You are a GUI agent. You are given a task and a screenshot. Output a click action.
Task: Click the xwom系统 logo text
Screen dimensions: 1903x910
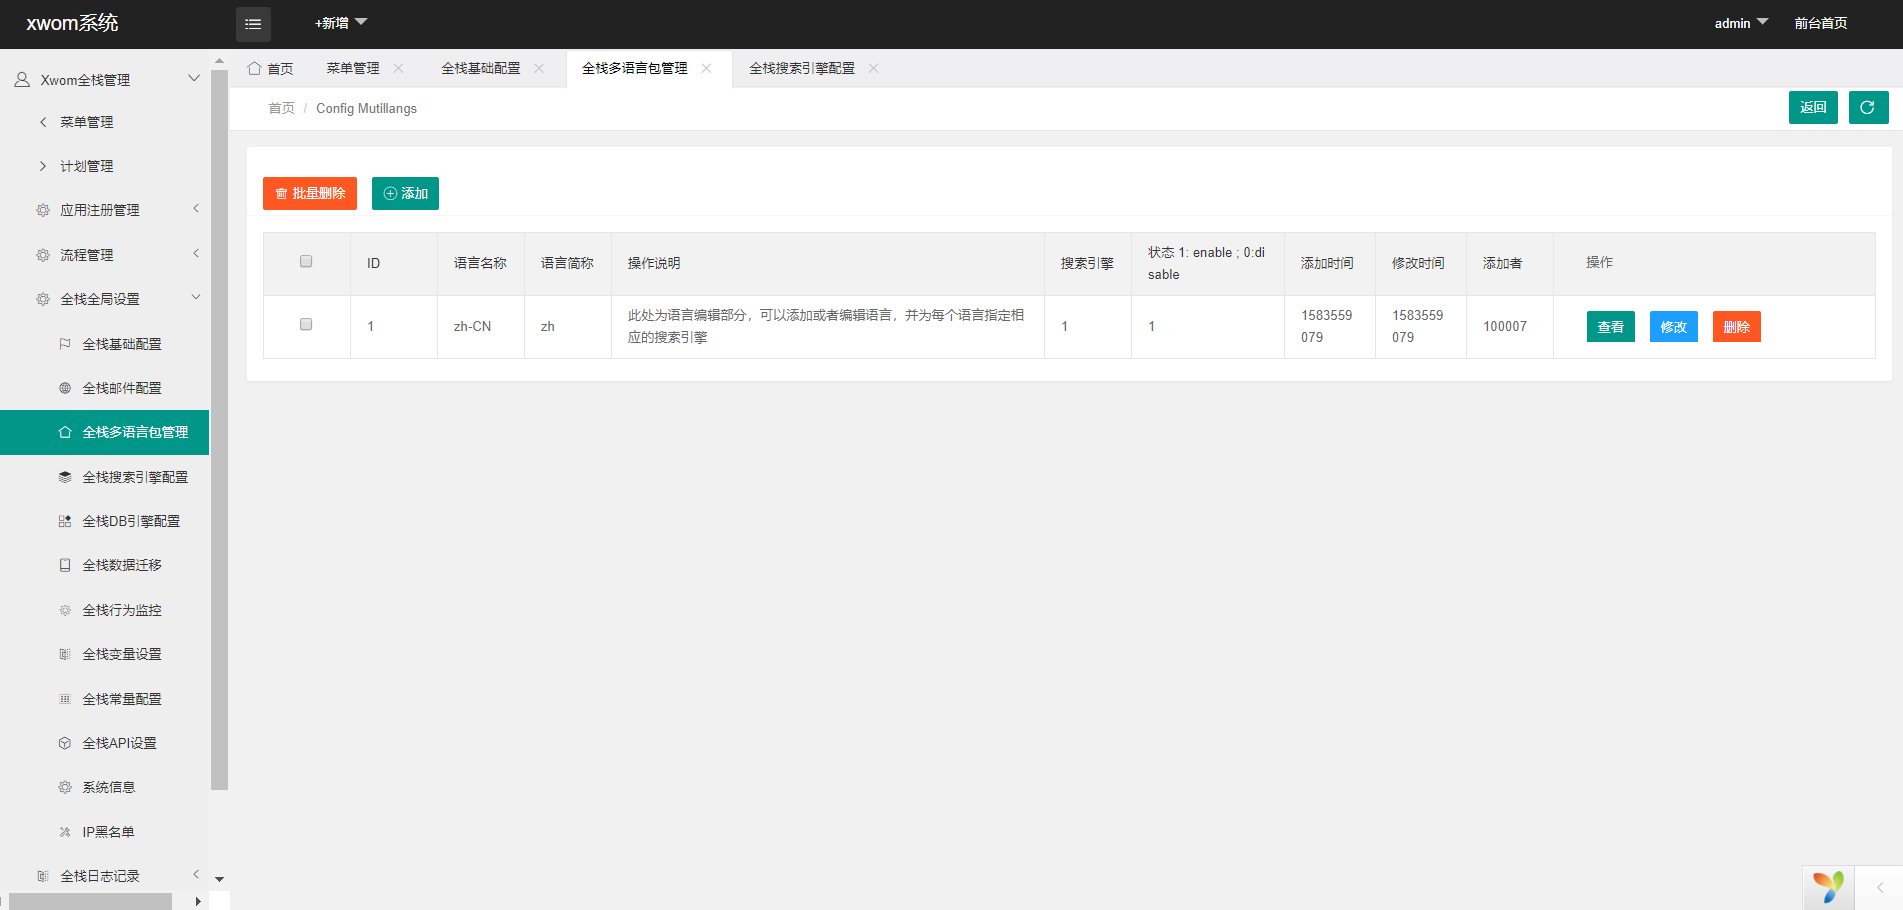pyautogui.click(x=72, y=23)
